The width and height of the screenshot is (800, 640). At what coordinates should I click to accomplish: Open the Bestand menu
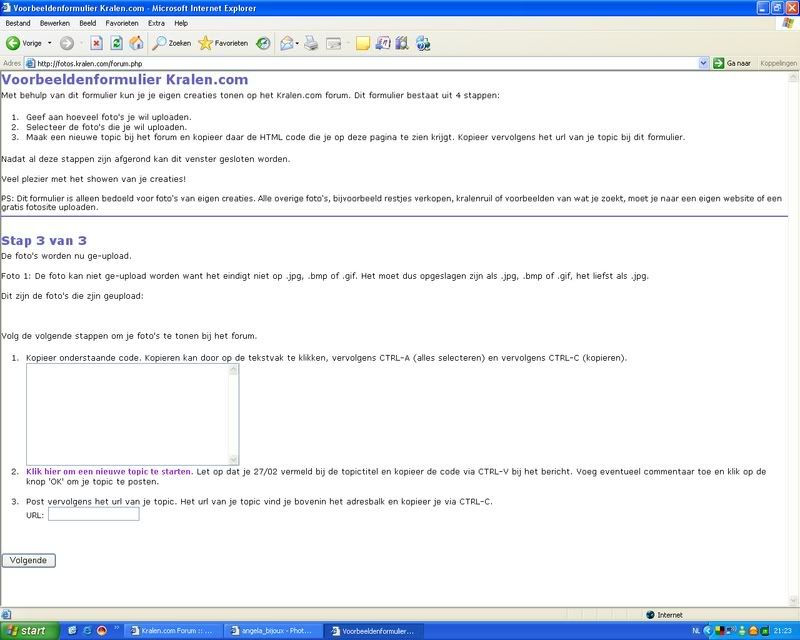coord(18,23)
